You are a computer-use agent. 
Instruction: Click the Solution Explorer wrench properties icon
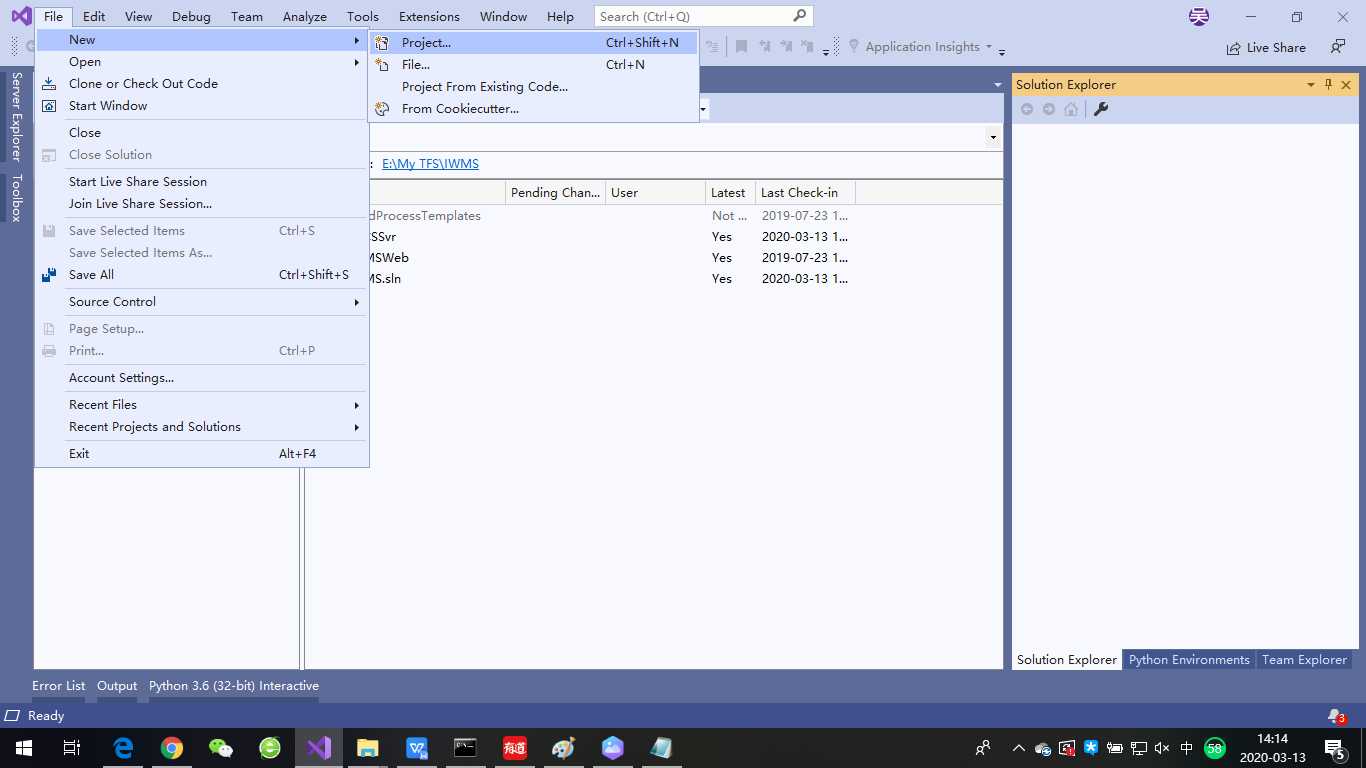(x=1101, y=109)
